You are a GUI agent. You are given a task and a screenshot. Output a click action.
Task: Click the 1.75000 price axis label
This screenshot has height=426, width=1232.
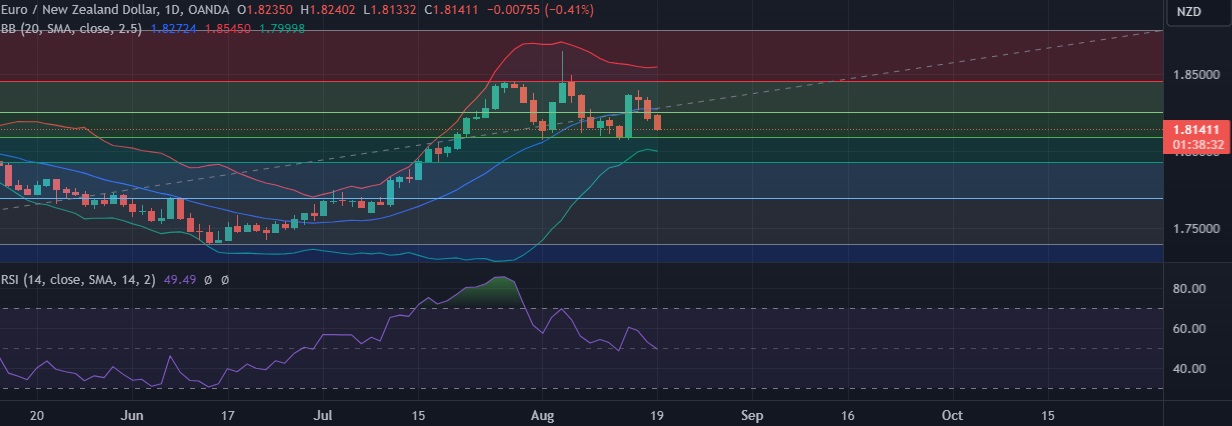[1196, 229]
